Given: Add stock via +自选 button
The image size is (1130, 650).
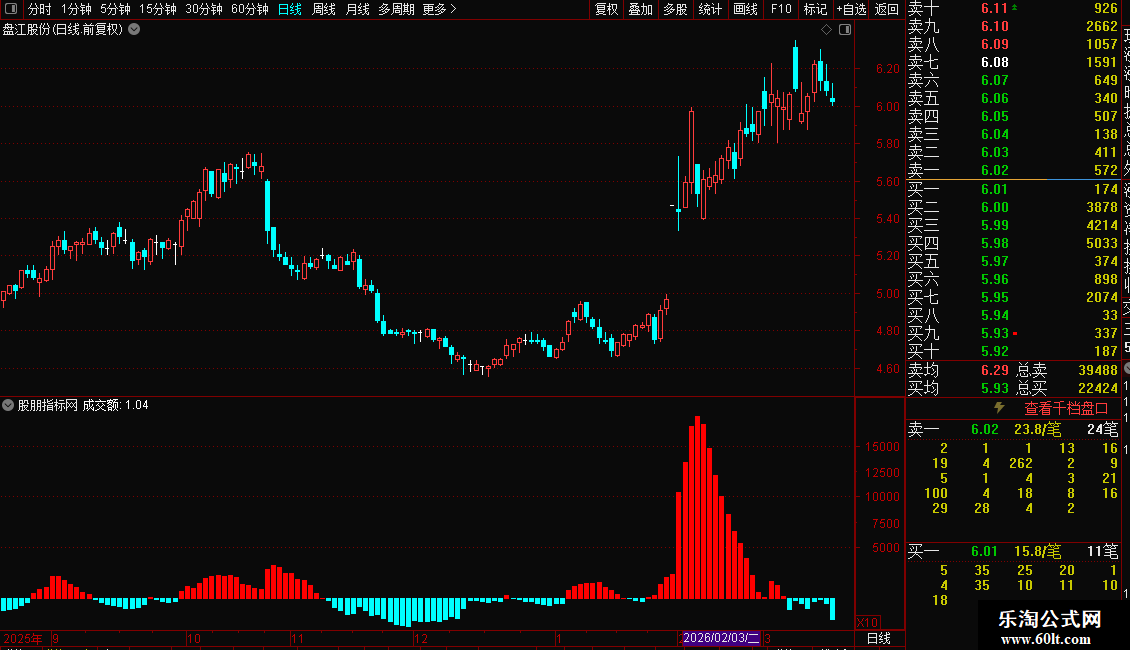Looking at the screenshot, I should [x=851, y=9].
